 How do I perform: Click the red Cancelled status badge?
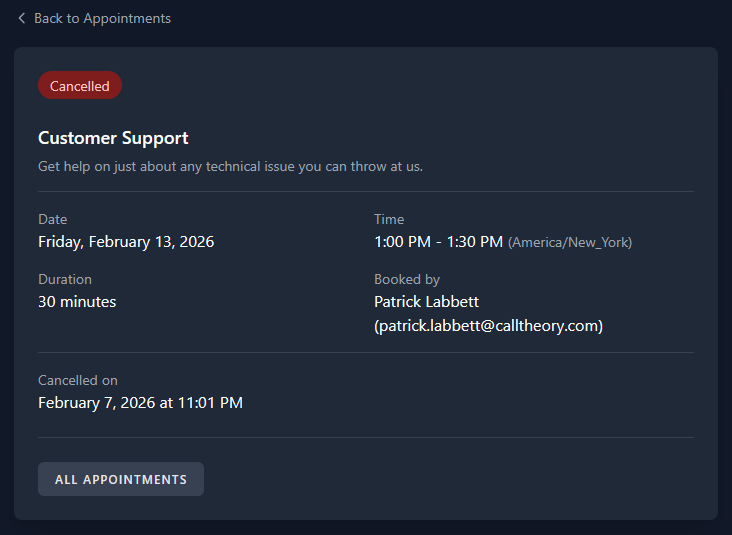tap(80, 86)
